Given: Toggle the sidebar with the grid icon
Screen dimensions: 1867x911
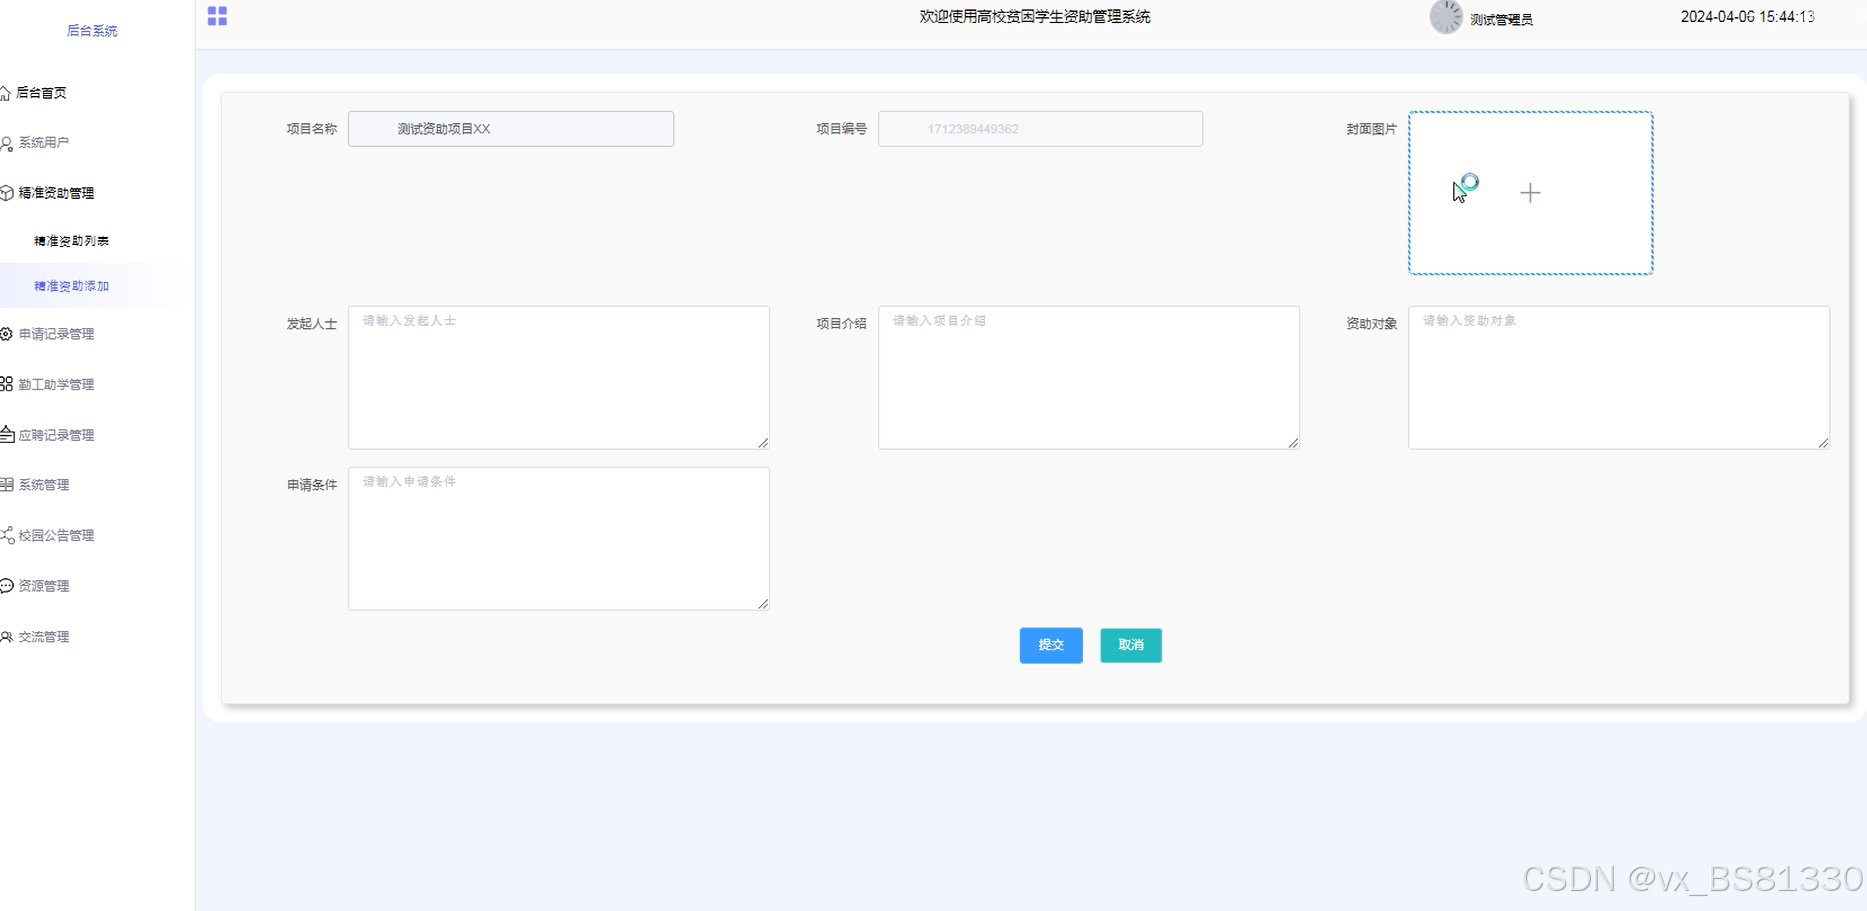Looking at the screenshot, I should pos(217,16).
